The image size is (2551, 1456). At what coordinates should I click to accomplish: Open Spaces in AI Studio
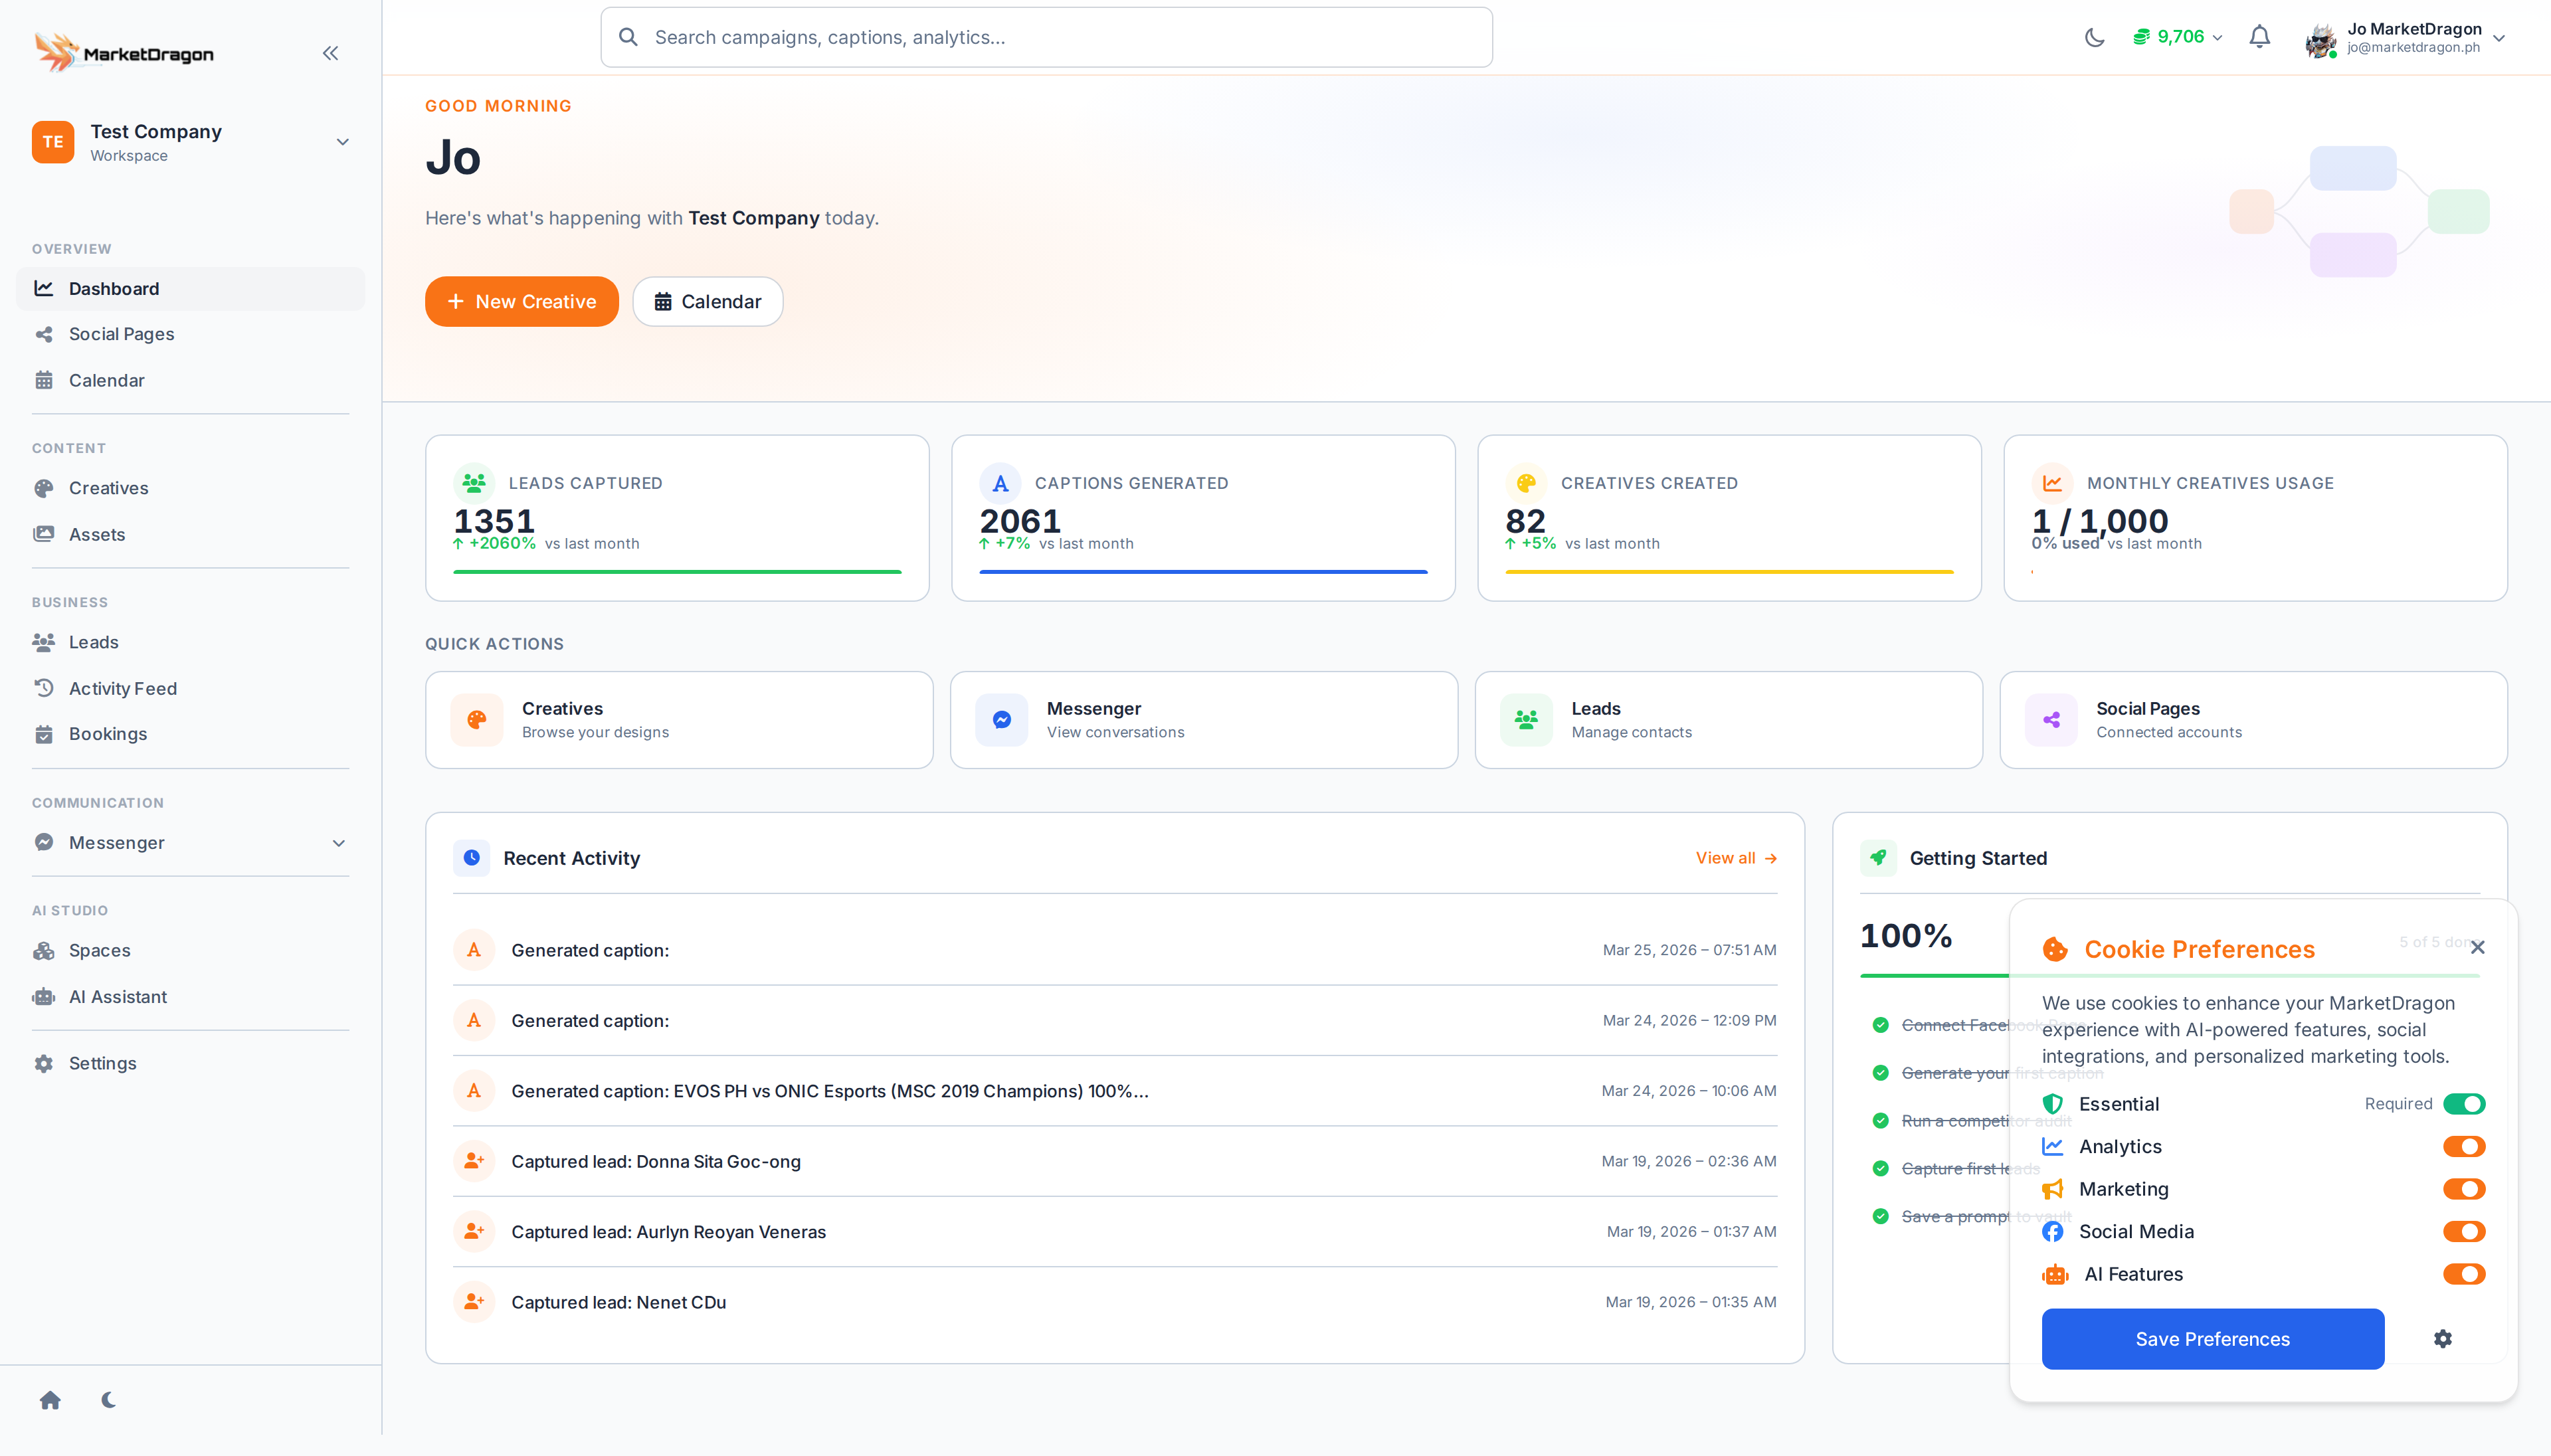191,950
